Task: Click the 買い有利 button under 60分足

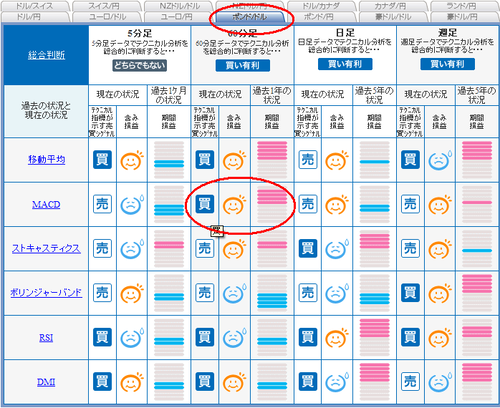Action: coord(243,65)
